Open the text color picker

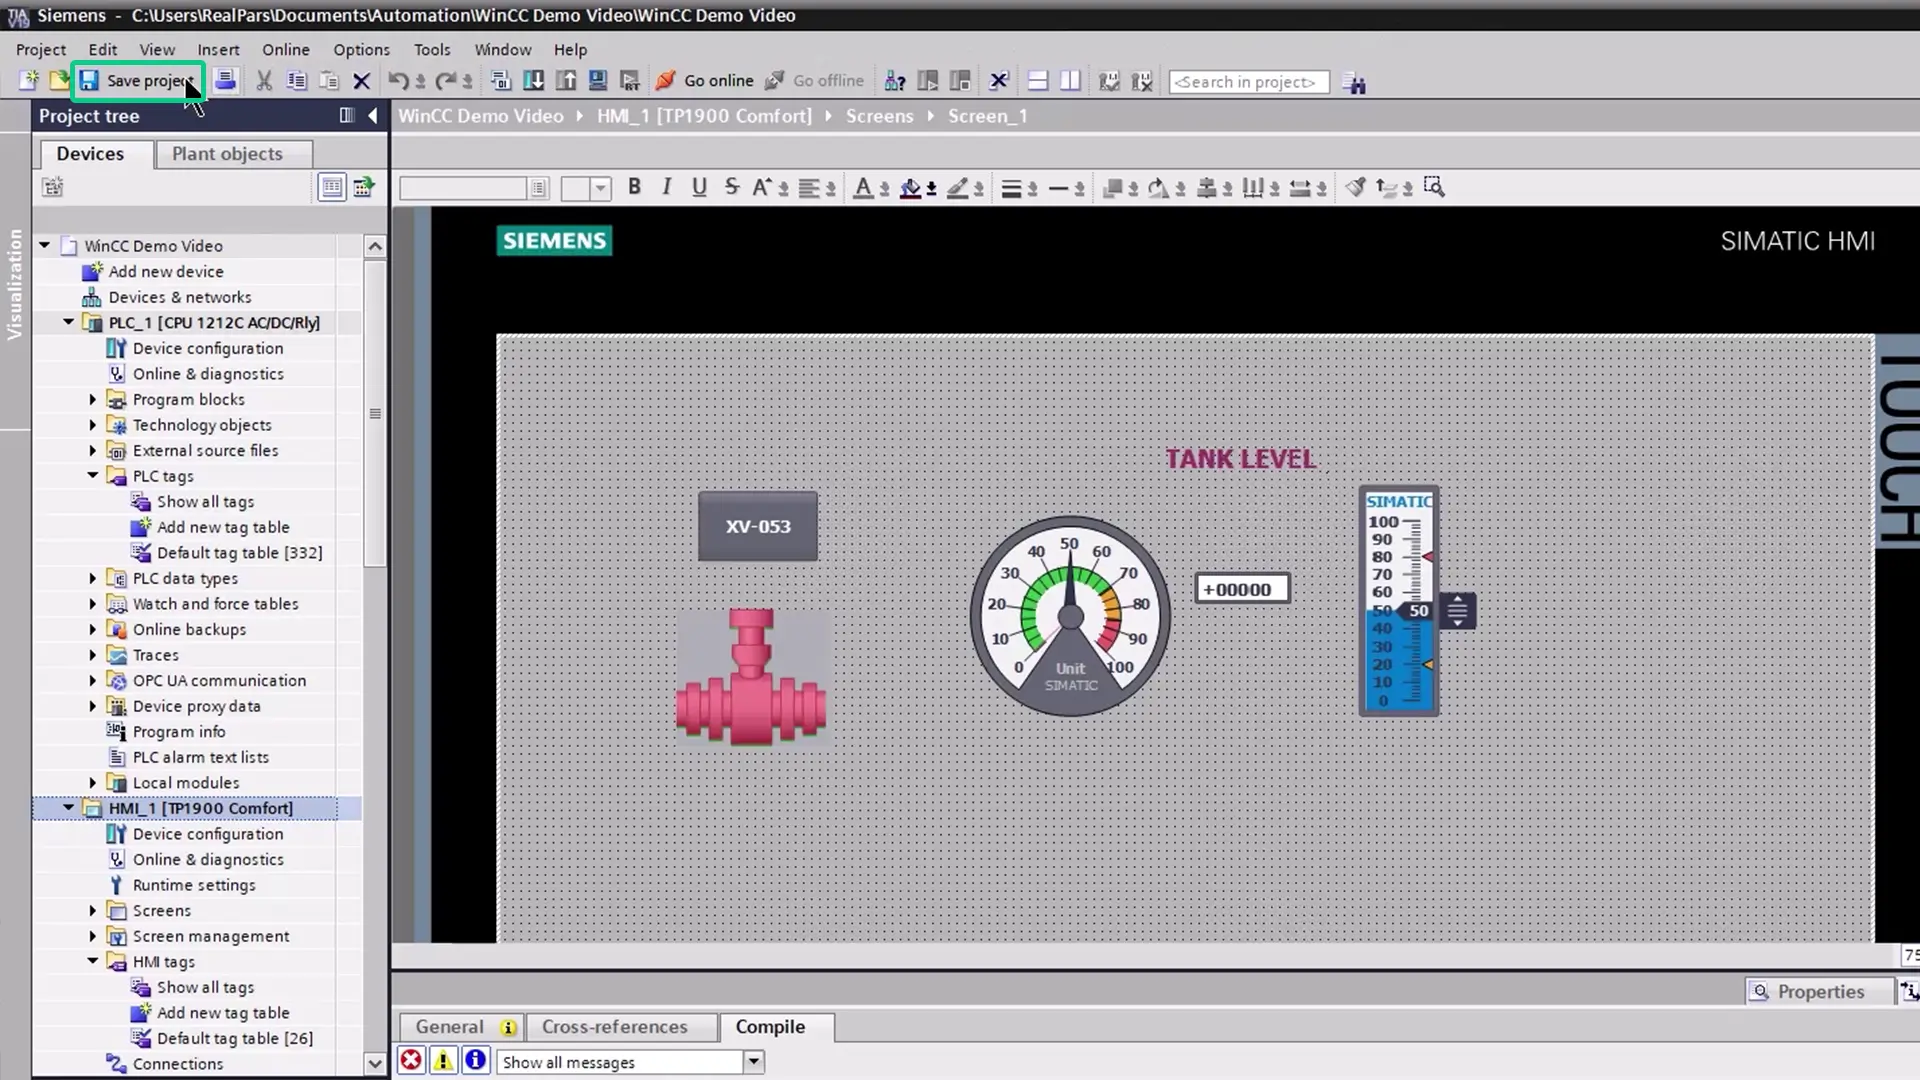click(863, 187)
